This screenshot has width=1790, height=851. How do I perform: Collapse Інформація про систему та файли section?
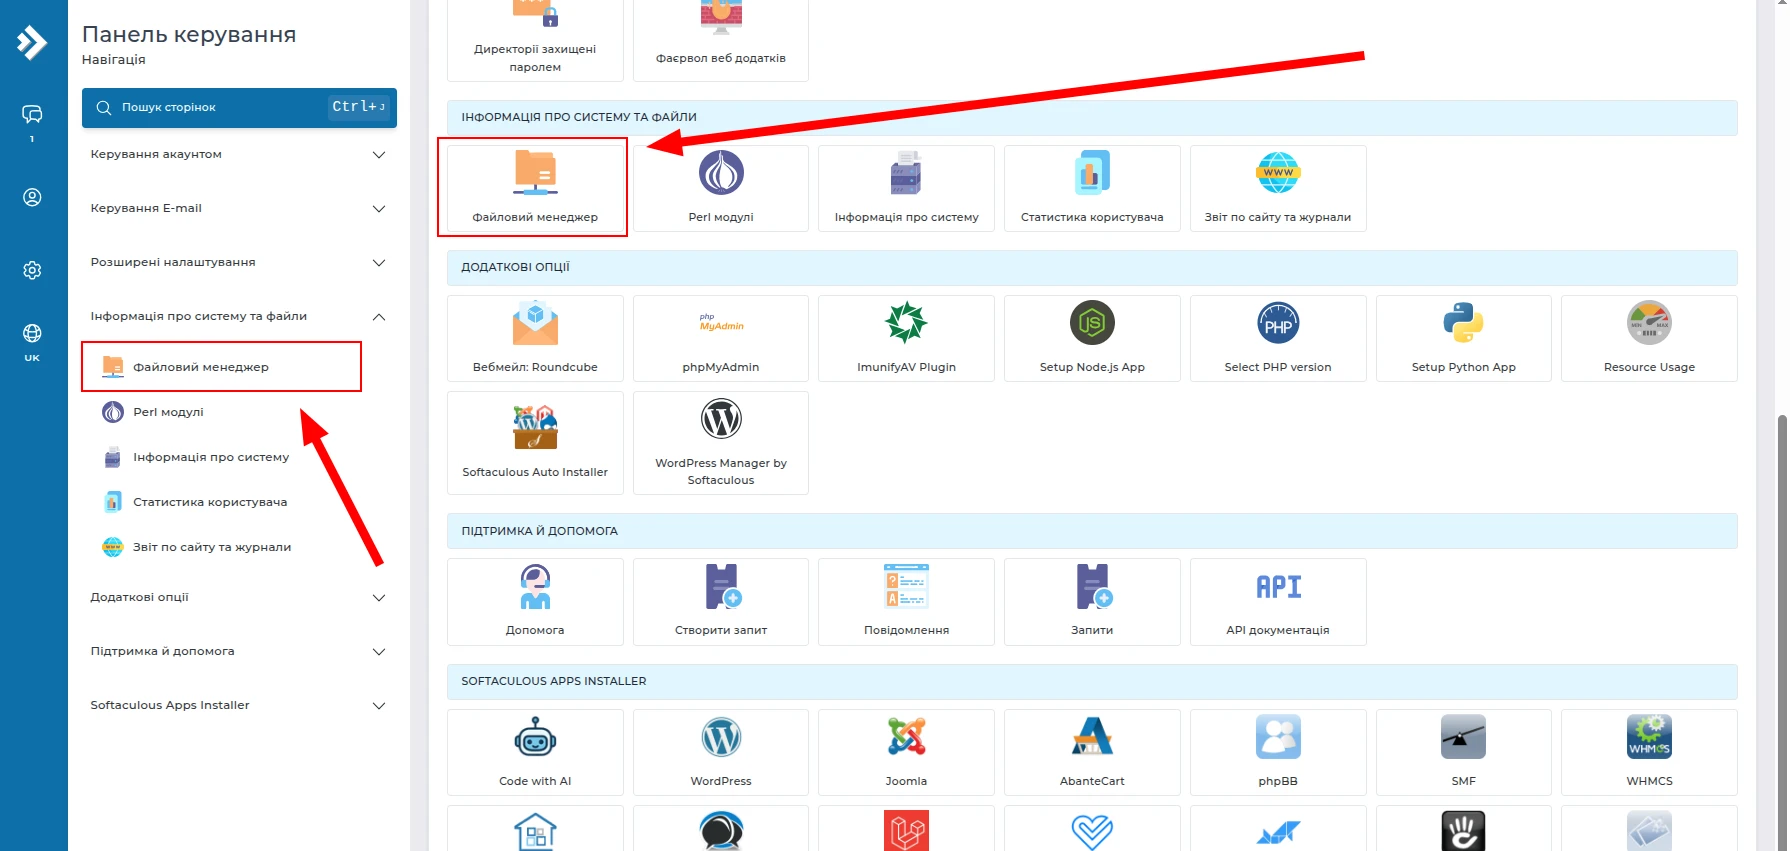pyautogui.click(x=239, y=316)
